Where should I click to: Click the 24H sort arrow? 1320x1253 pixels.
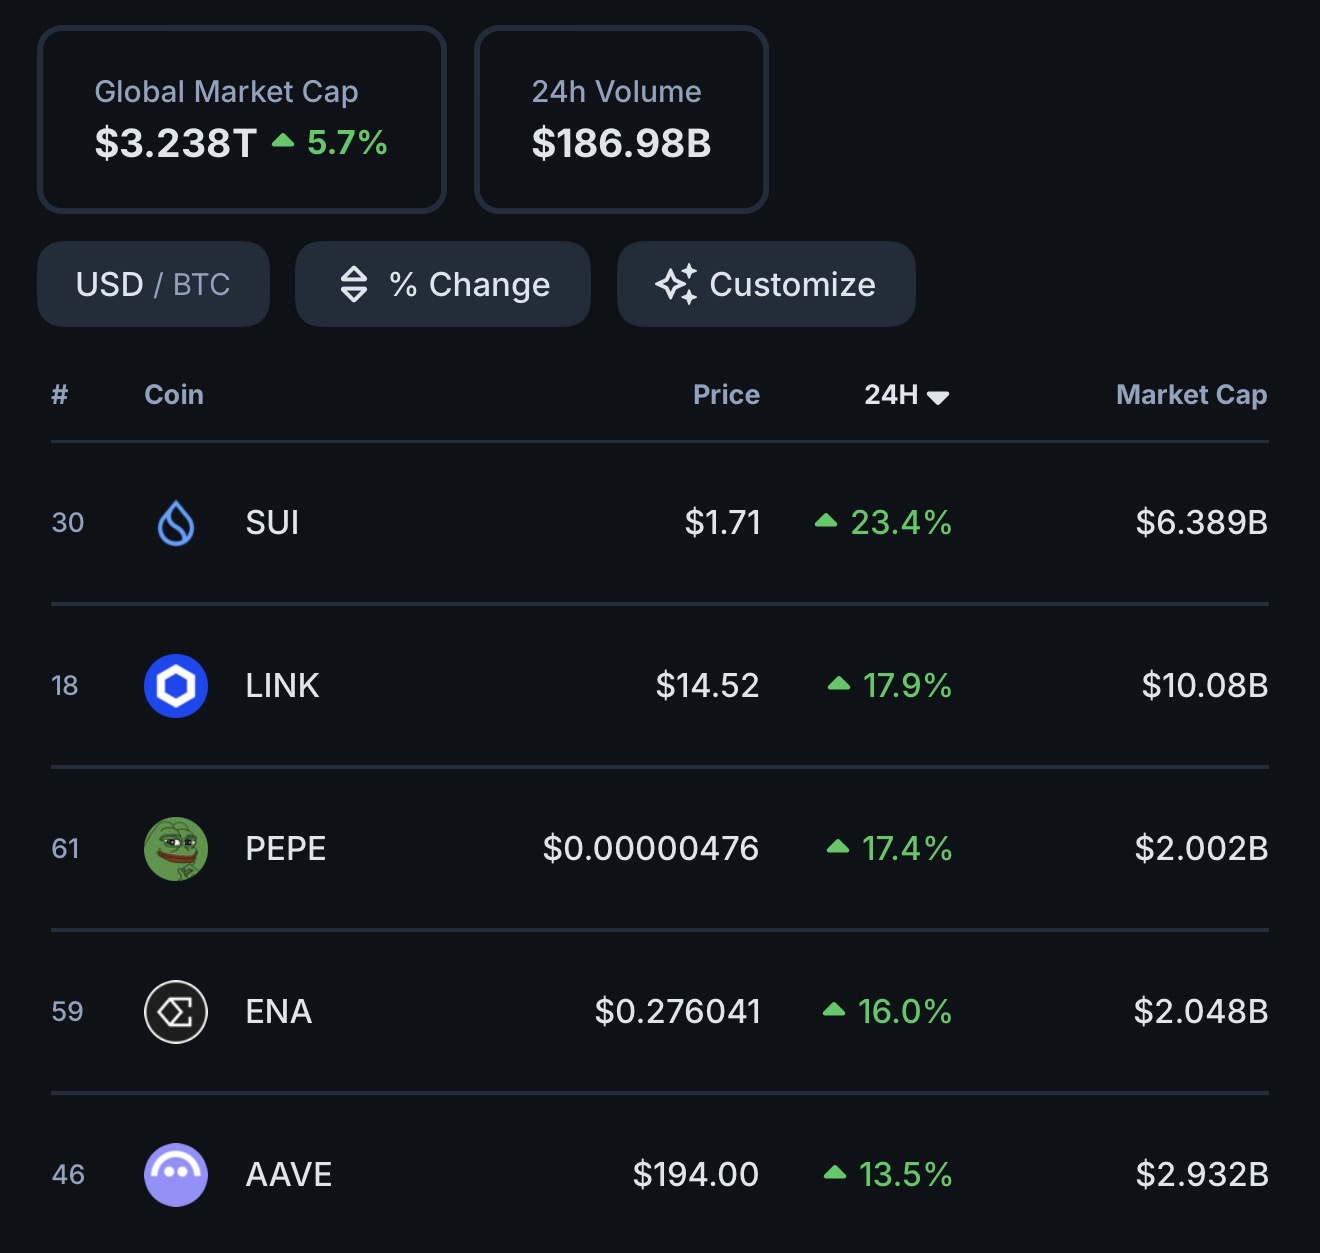click(938, 397)
